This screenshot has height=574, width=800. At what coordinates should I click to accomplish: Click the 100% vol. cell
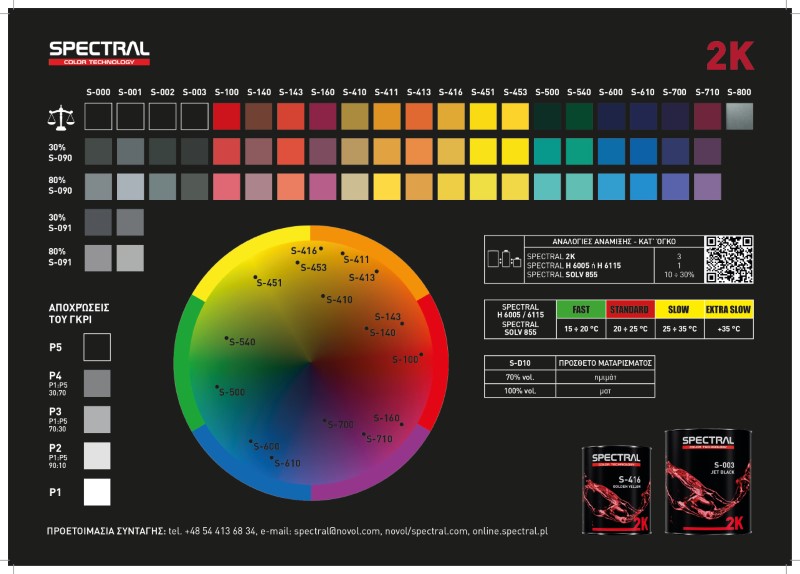(520, 391)
